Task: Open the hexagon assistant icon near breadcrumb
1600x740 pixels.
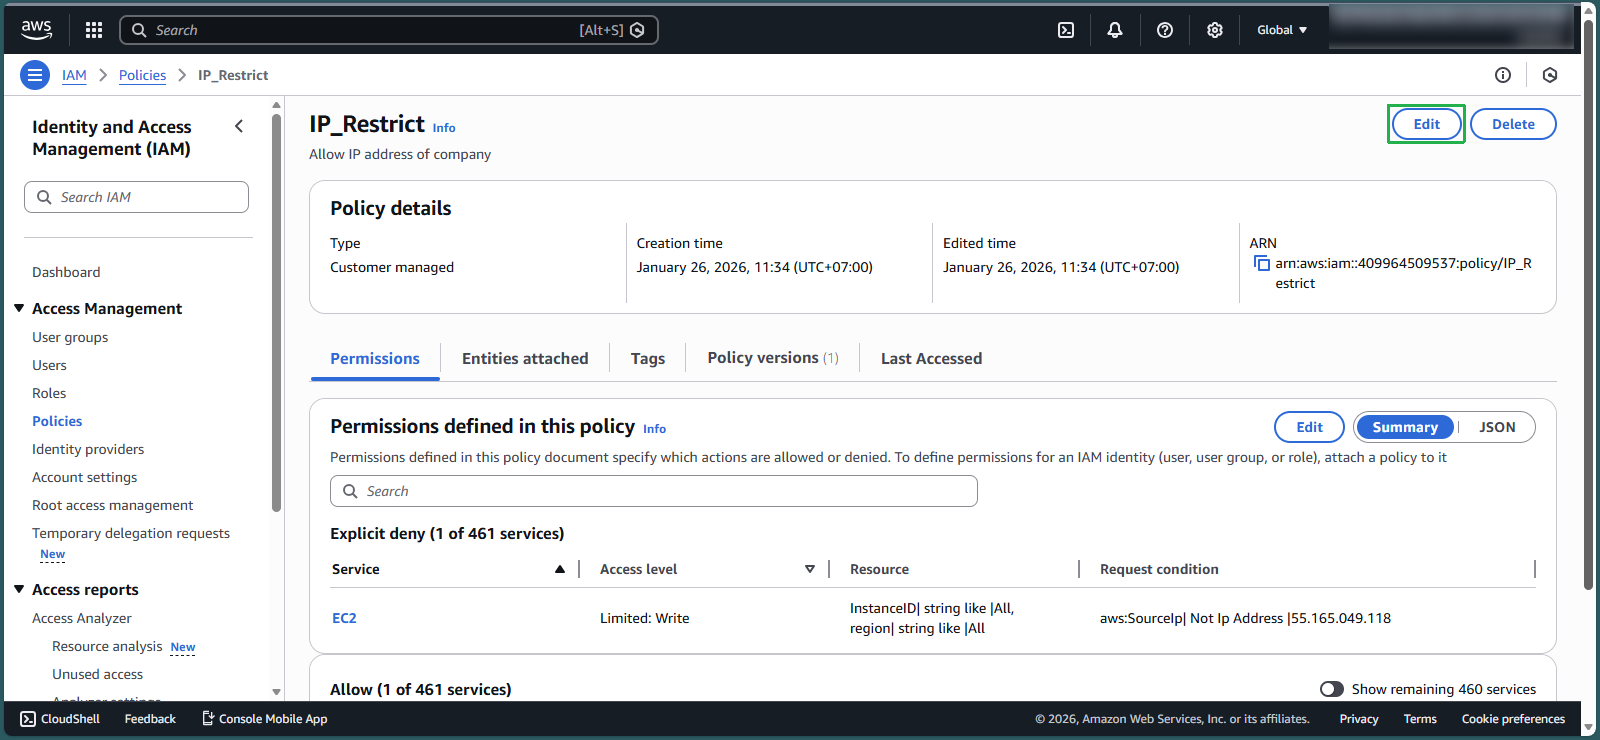Action: coord(1550,75)
